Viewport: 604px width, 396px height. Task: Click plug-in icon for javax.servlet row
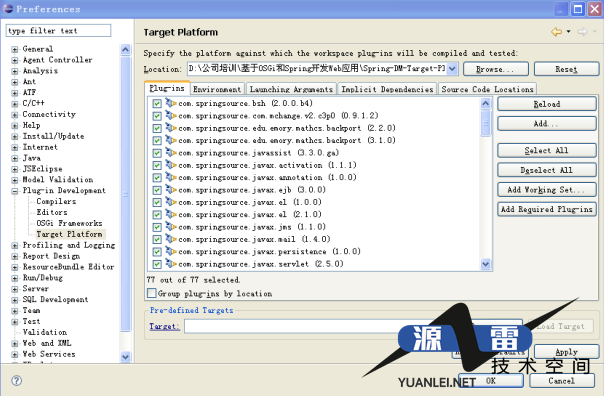[x=171, y=263]
